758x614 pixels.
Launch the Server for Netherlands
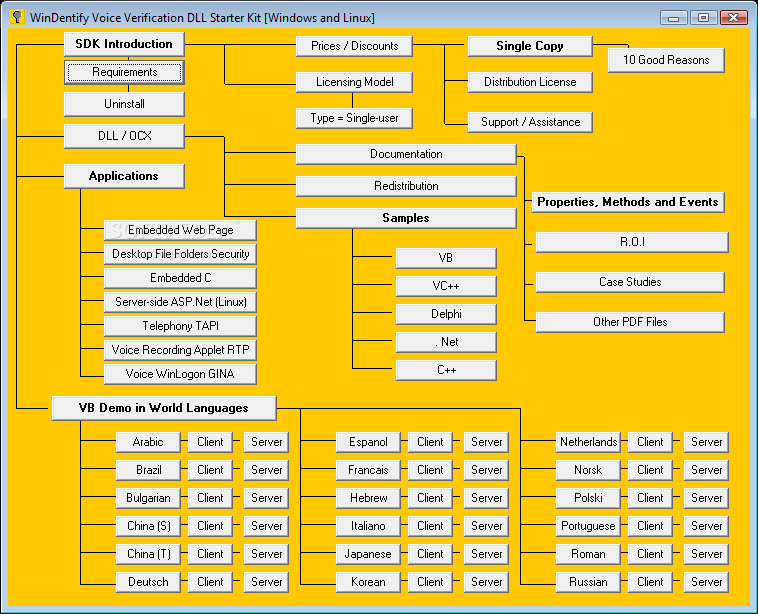[x=706, y=442]
